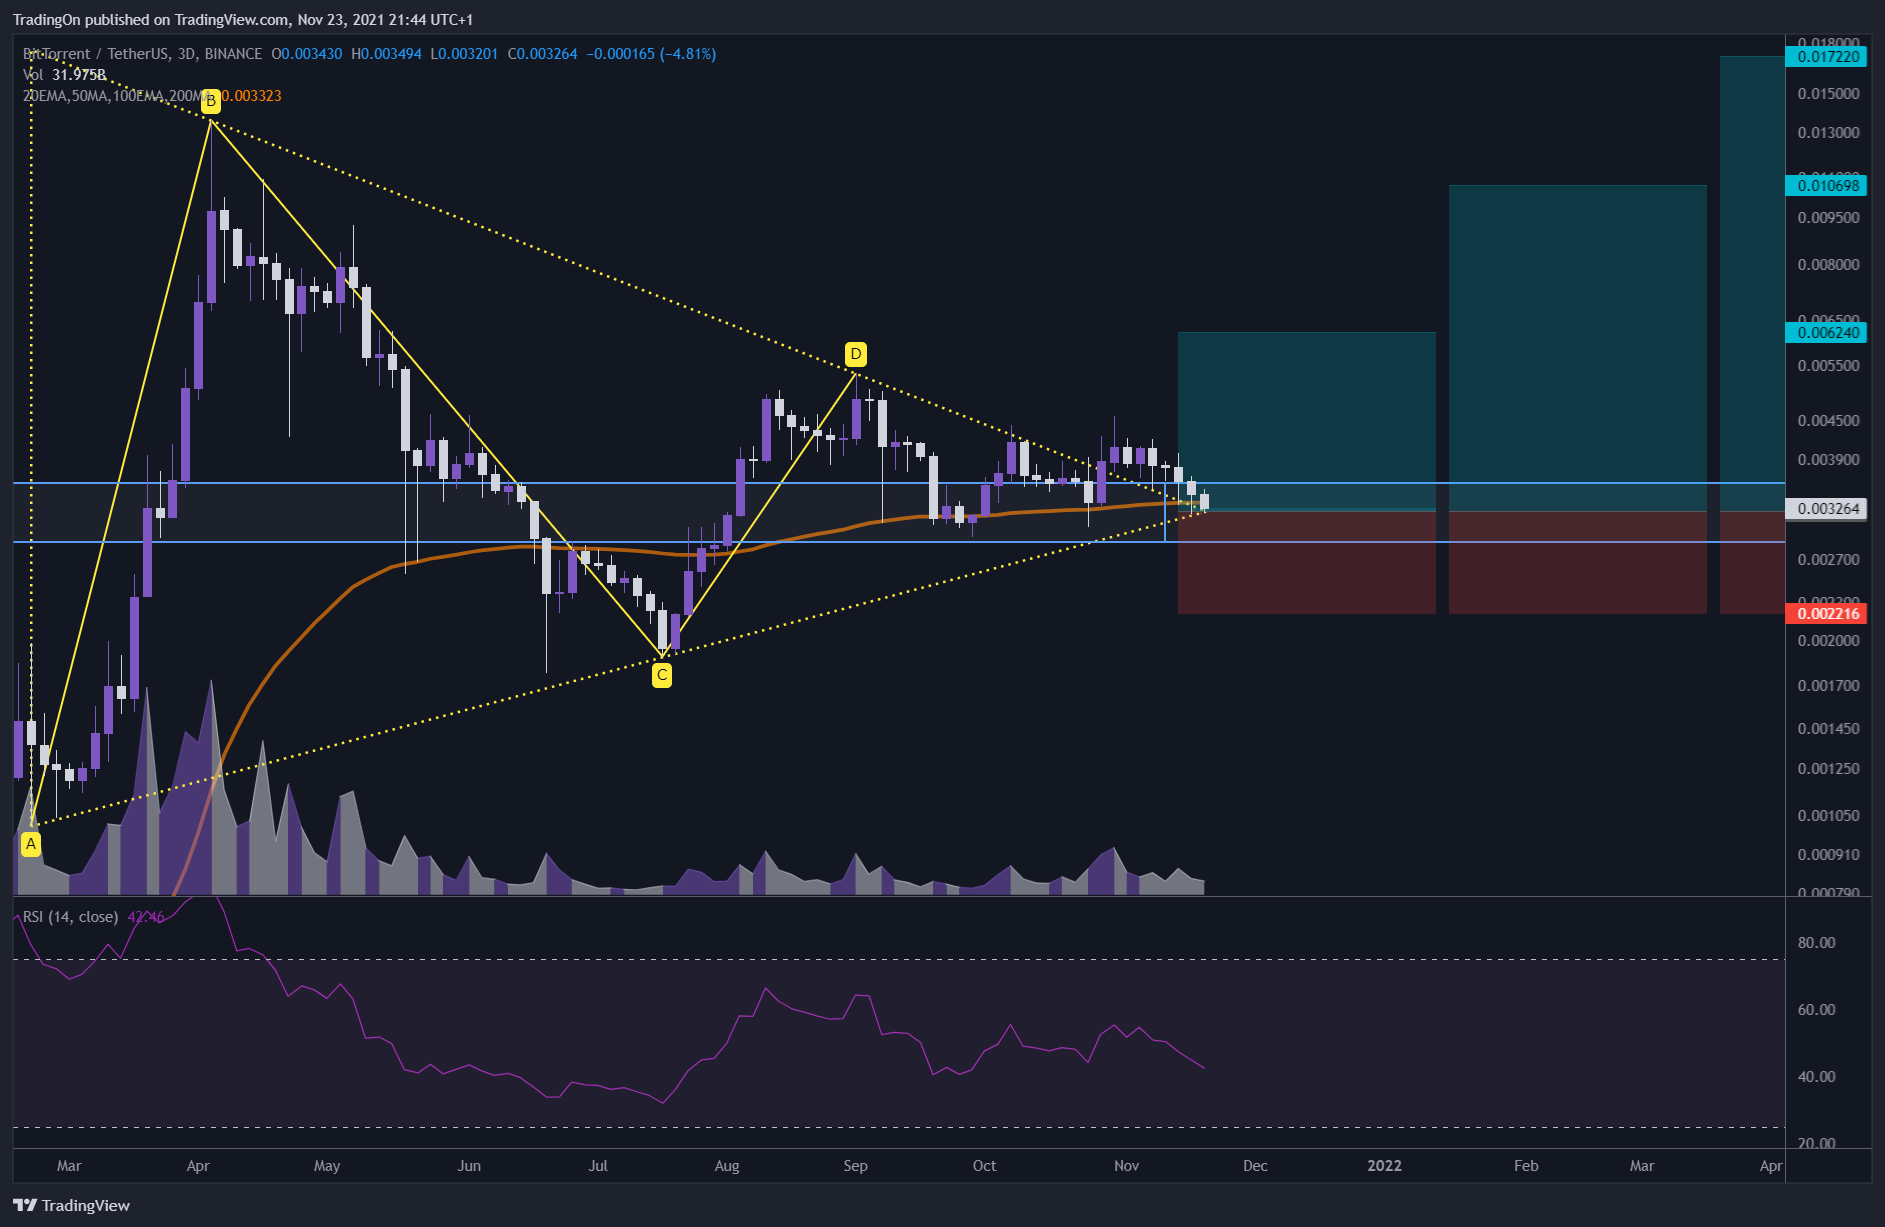Click the Nov label on time axis
1885x1227 pixels.
[x=1126, y=1165]
